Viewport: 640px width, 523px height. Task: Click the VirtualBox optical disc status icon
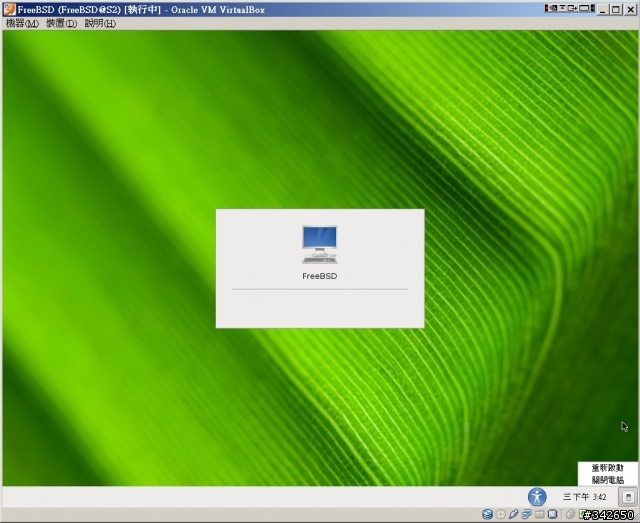[500, 514]
